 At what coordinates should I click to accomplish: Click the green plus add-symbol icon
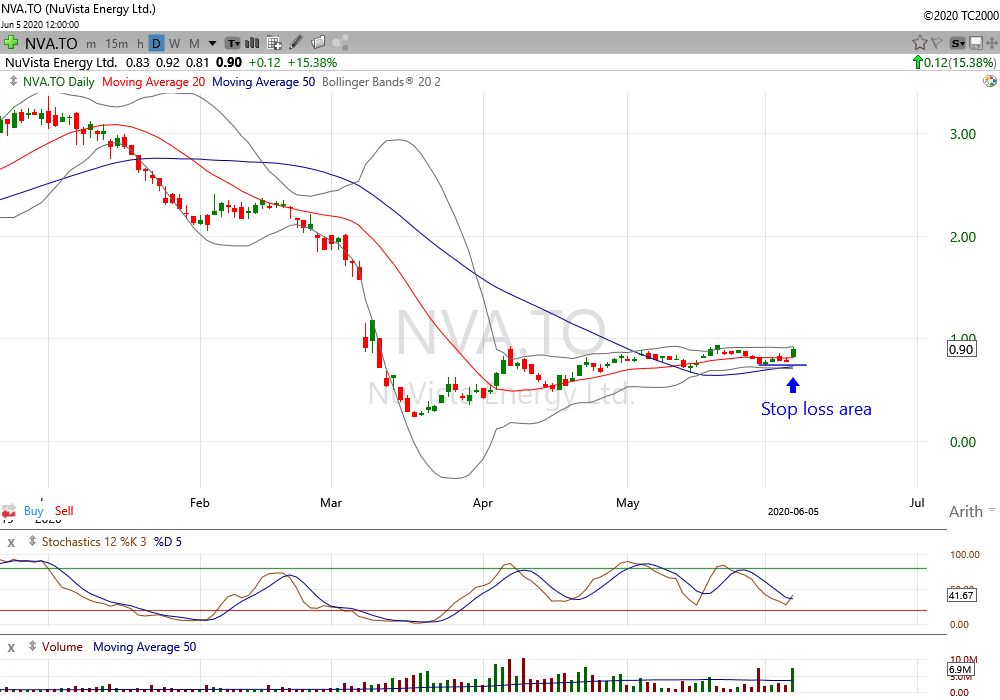(11, 43)
